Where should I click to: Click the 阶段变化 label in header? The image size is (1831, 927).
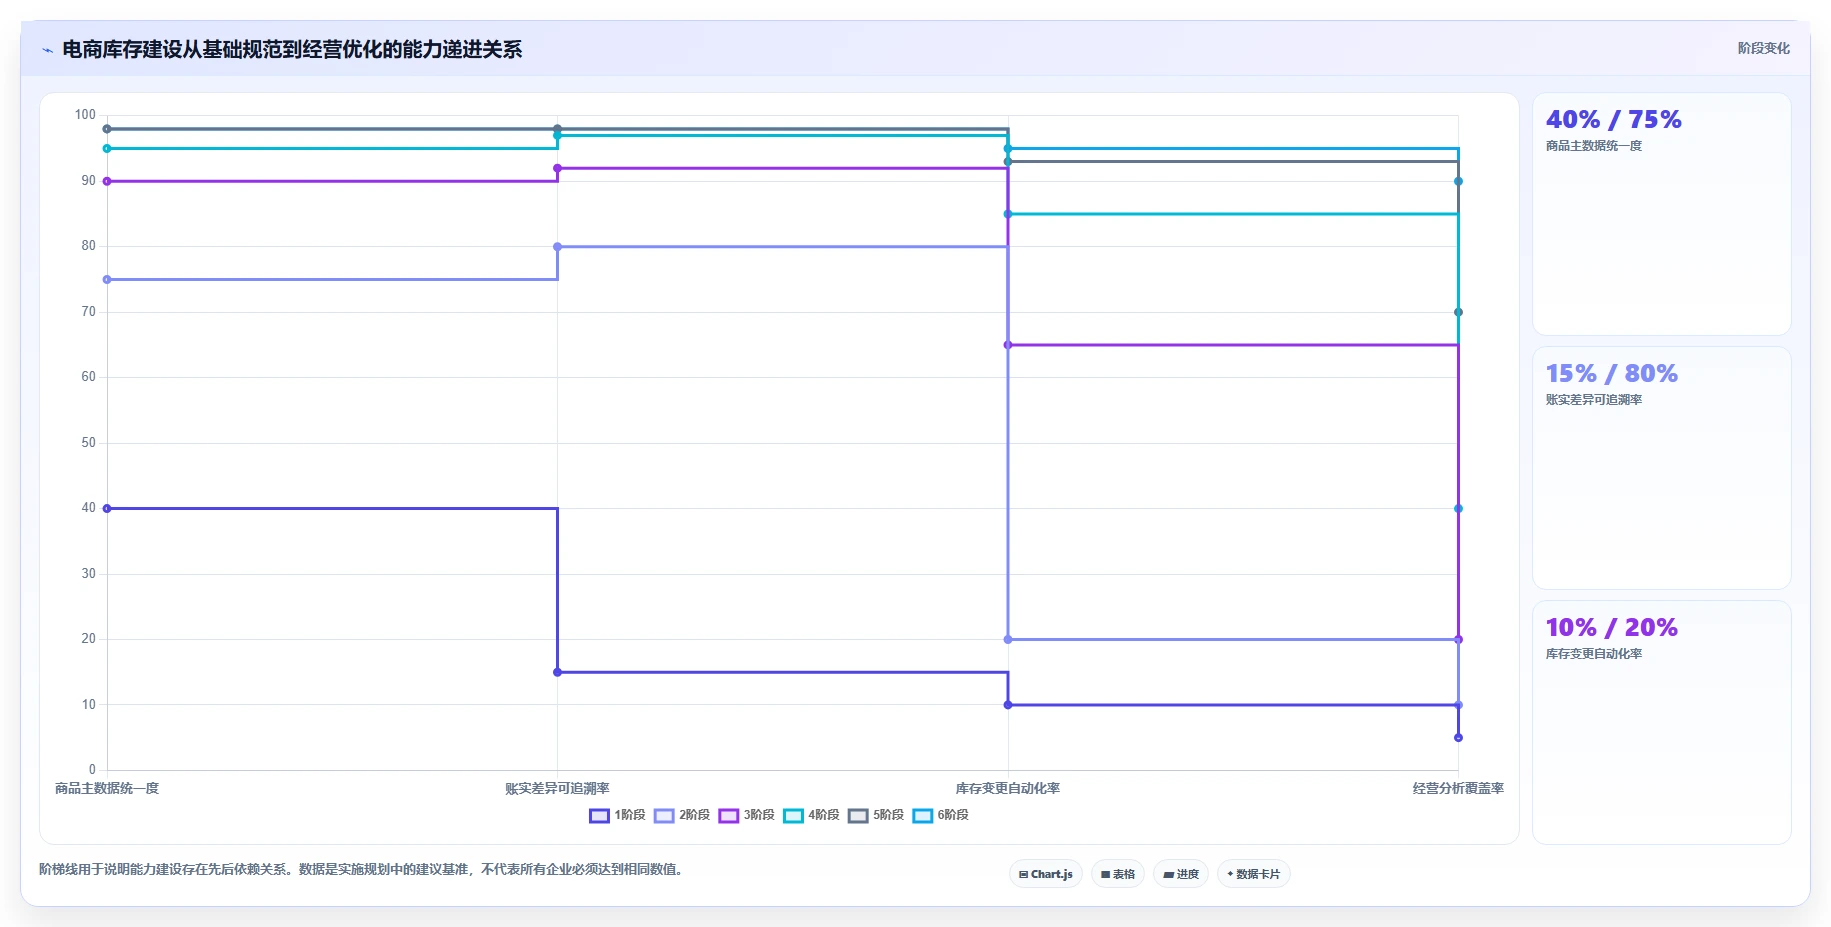pos(1763,48)
